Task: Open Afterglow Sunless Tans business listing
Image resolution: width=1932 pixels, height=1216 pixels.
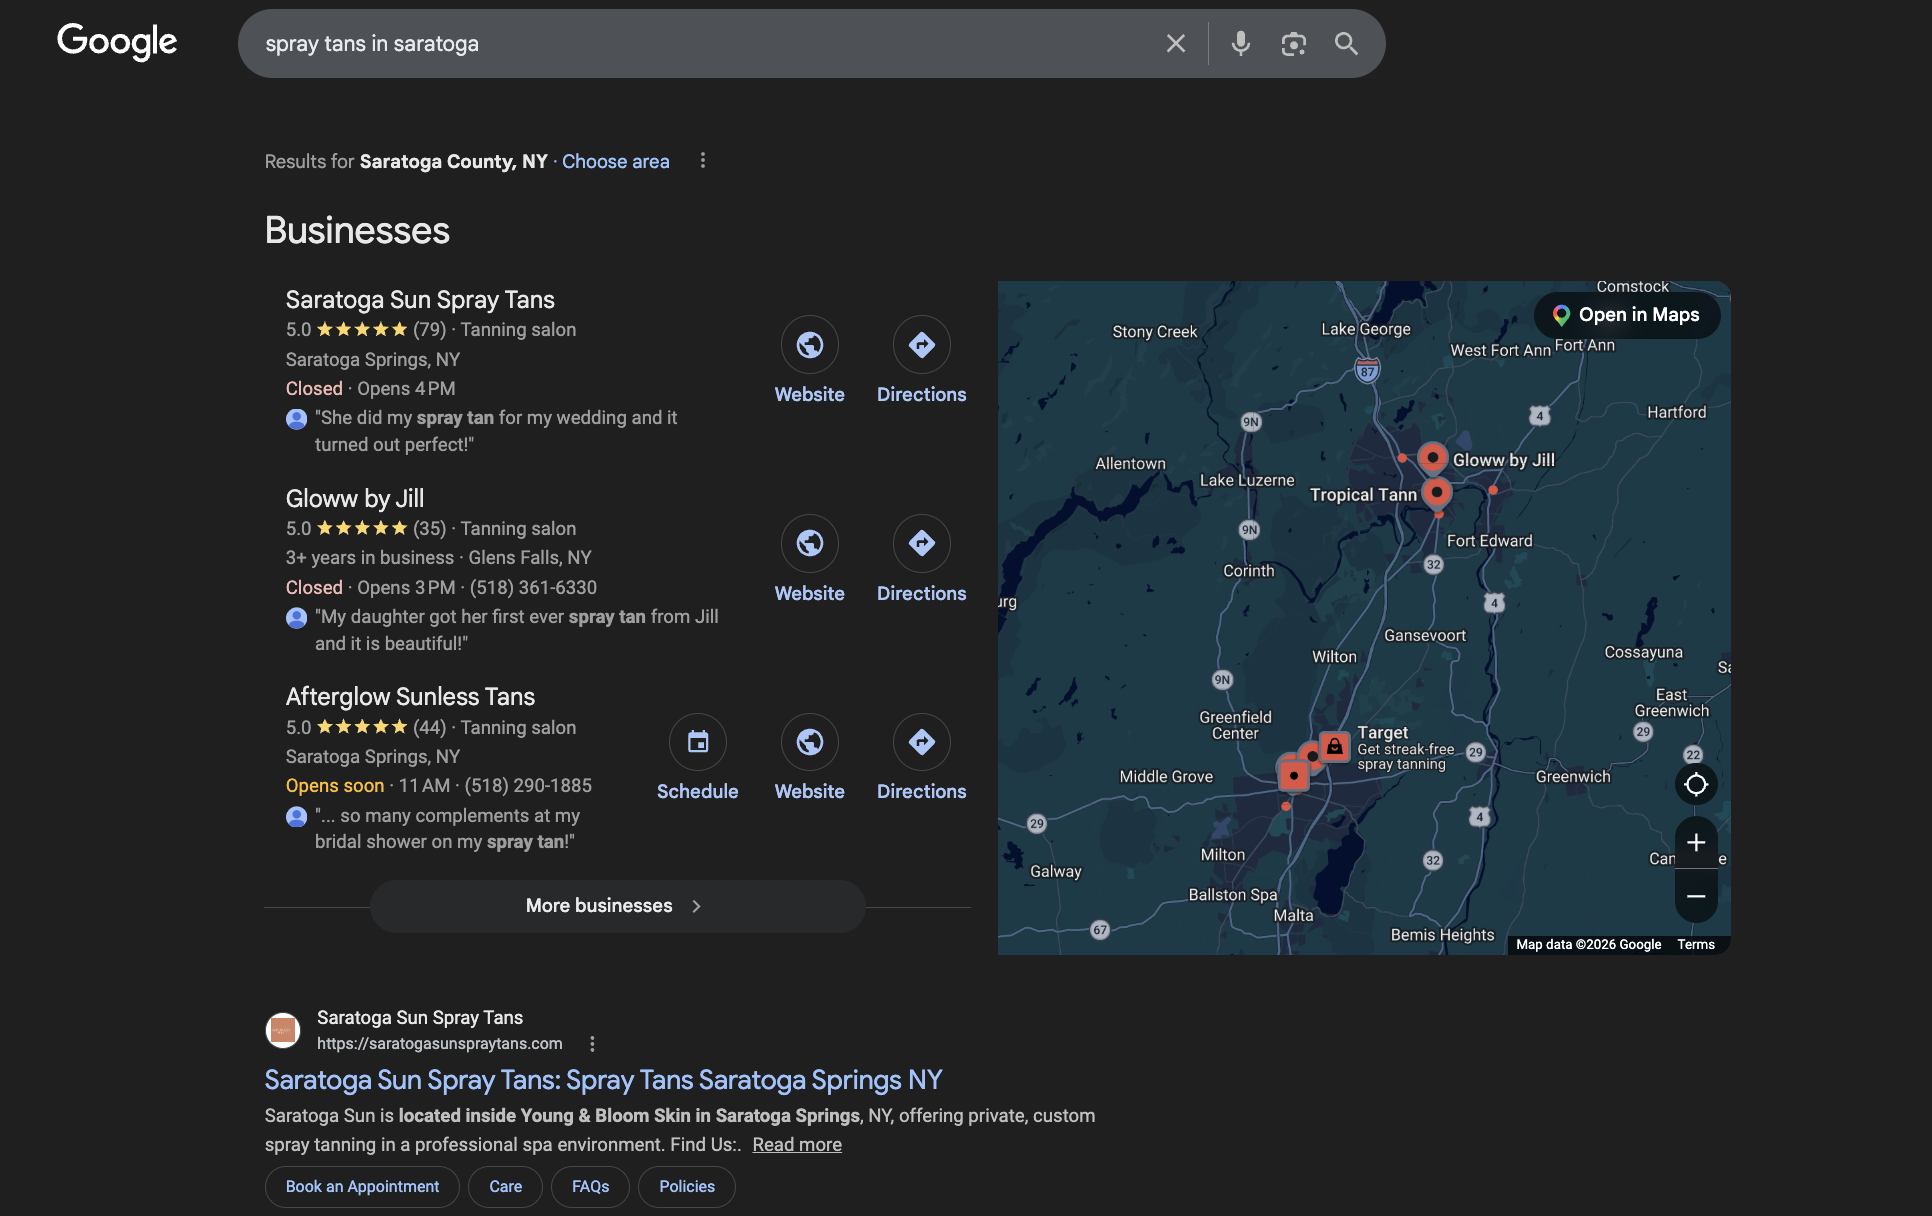Action: (x=410, y=697)
